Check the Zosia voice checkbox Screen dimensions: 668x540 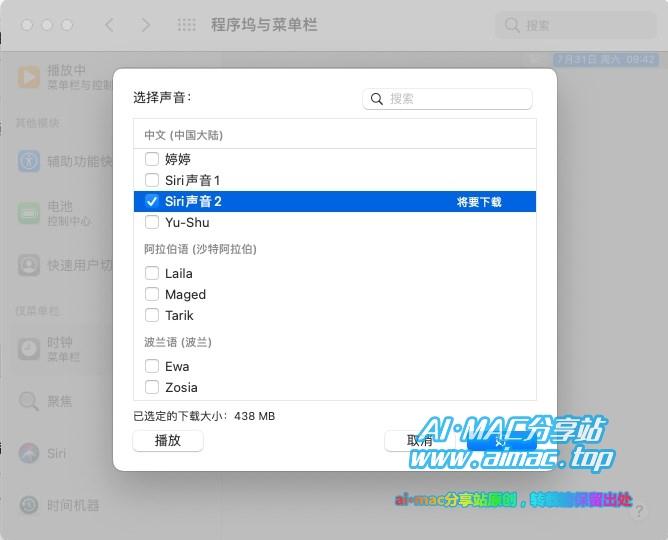coord(152,387)
